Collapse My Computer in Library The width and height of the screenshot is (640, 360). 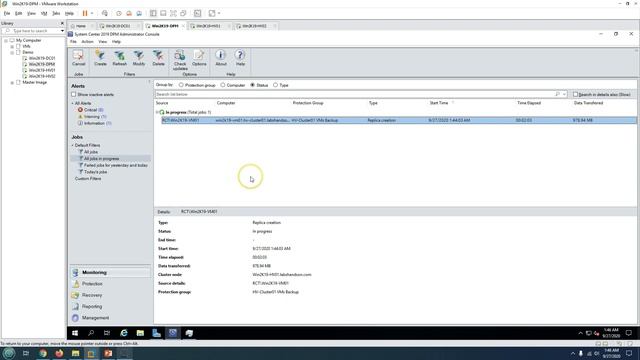6,40
